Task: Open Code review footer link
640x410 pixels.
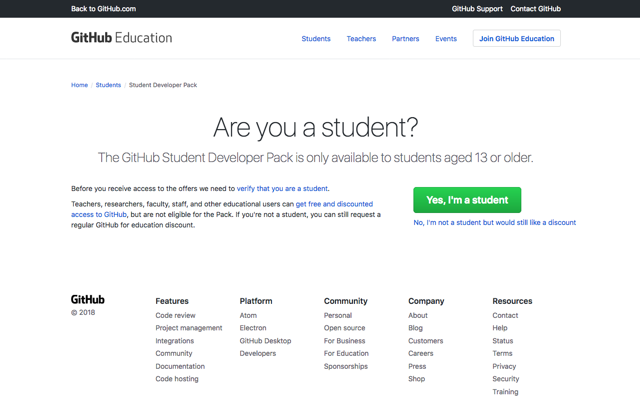Action: click(x=176, y=315)
